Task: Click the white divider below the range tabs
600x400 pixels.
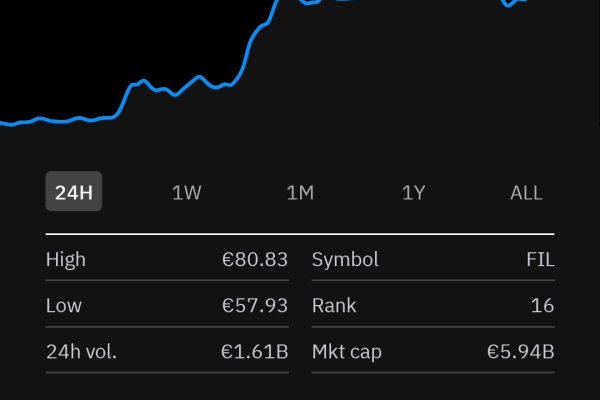Action: 300,234
